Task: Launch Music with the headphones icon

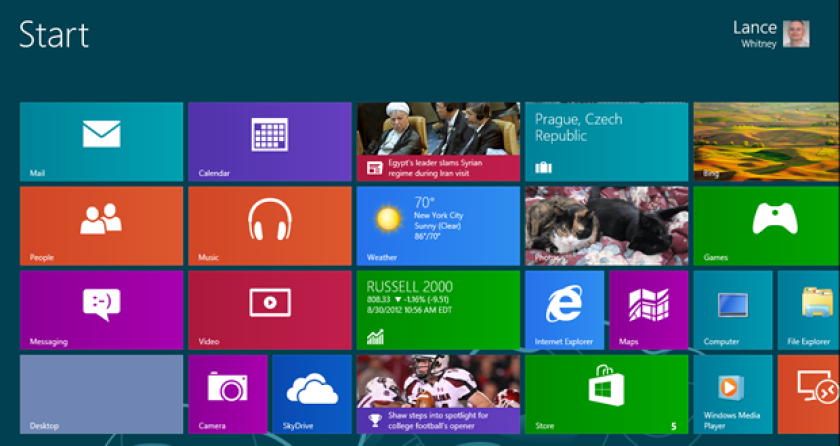Action: click(x=270, y=218)
